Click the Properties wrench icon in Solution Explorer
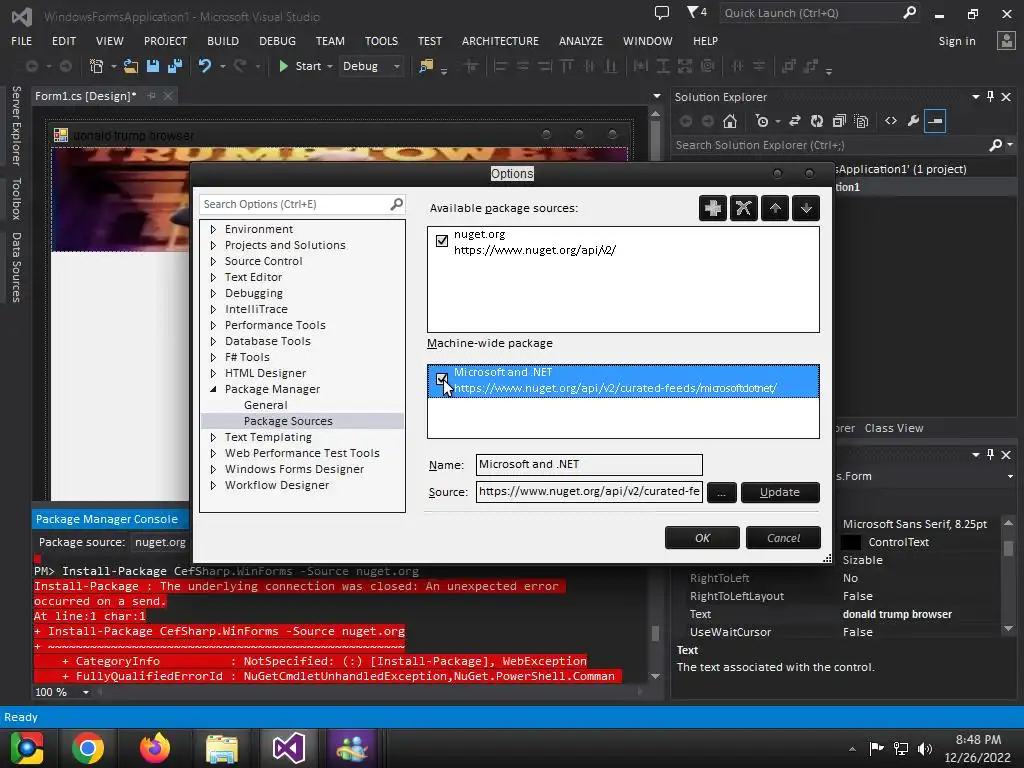Image resolution: width=1024 pixels, height=768 pixels. [x=913, y=121]
